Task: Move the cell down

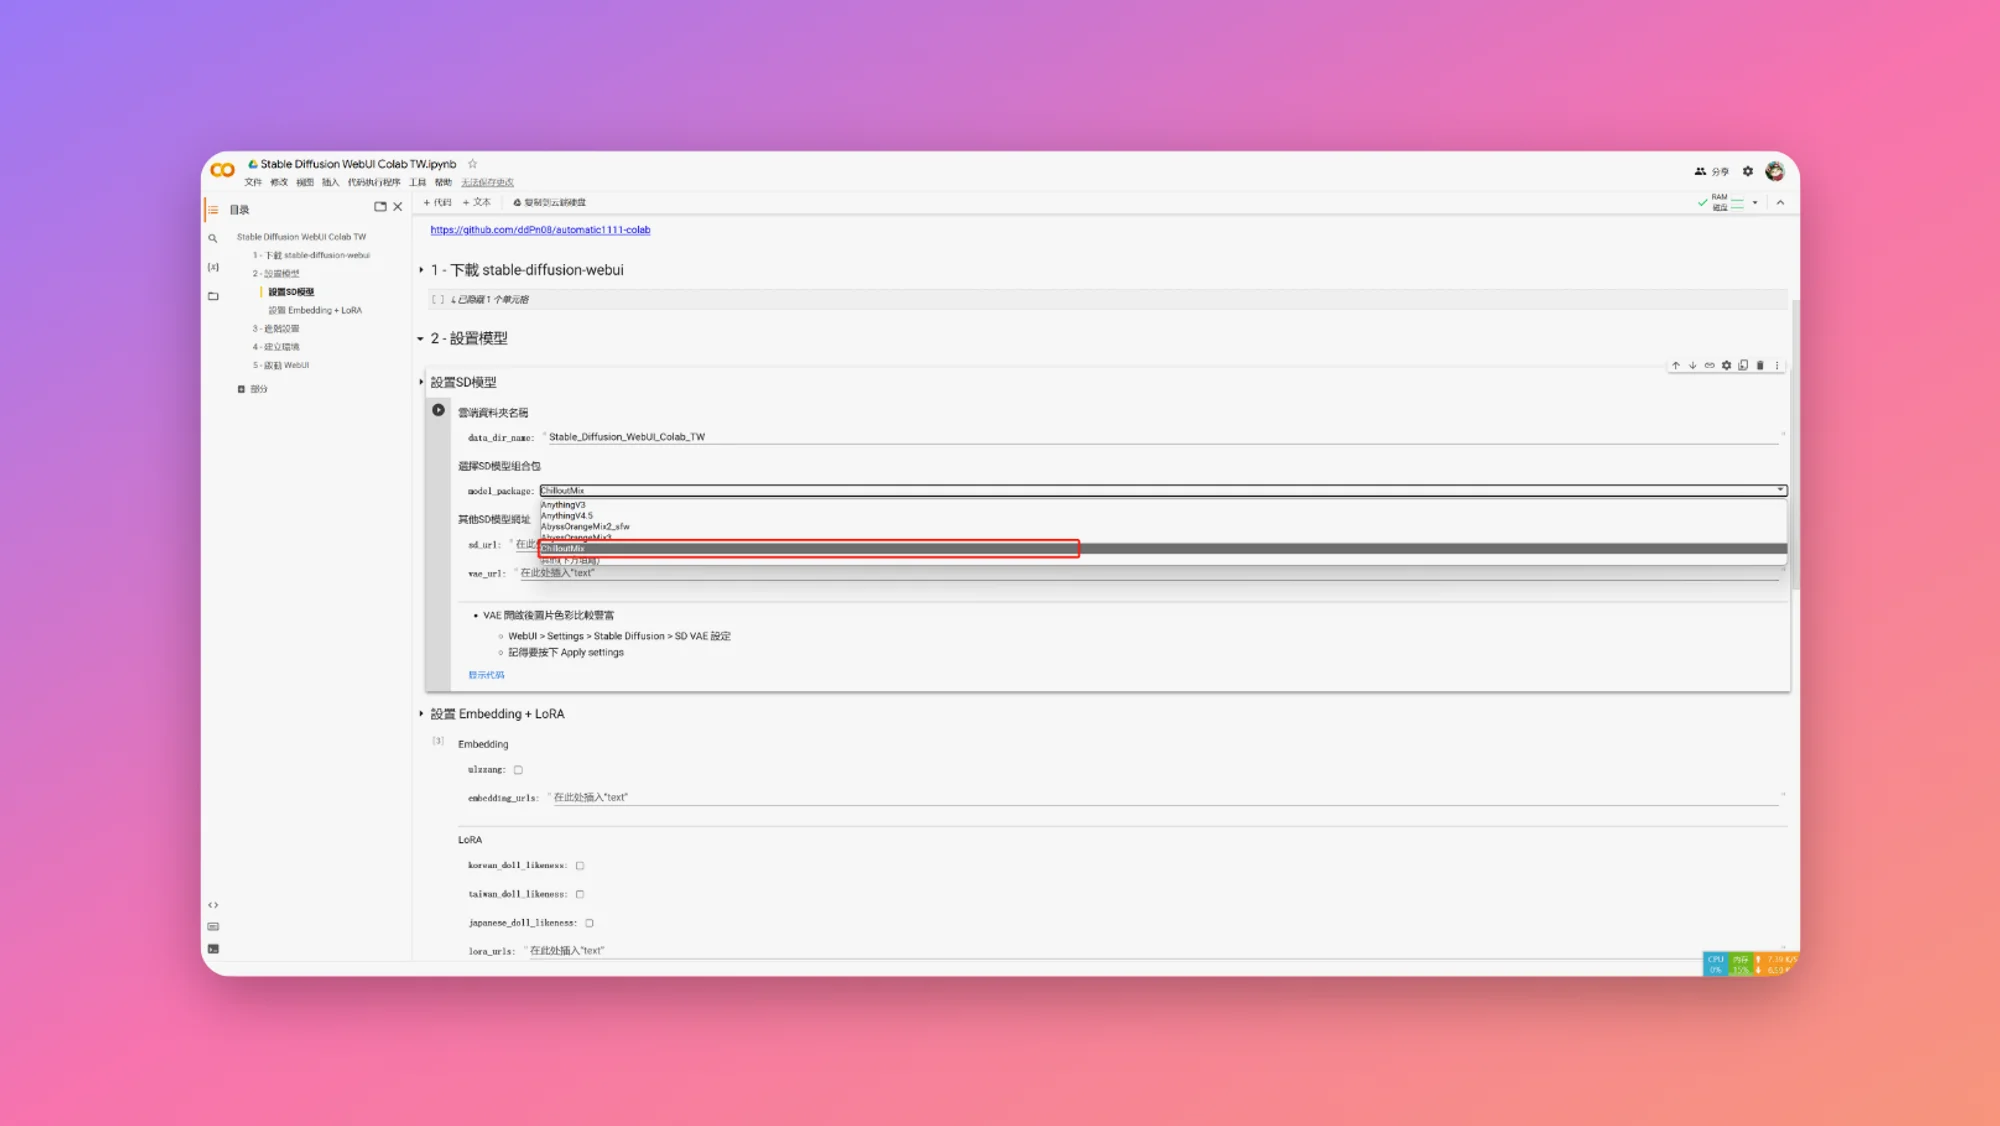Action: (1693, 366)
